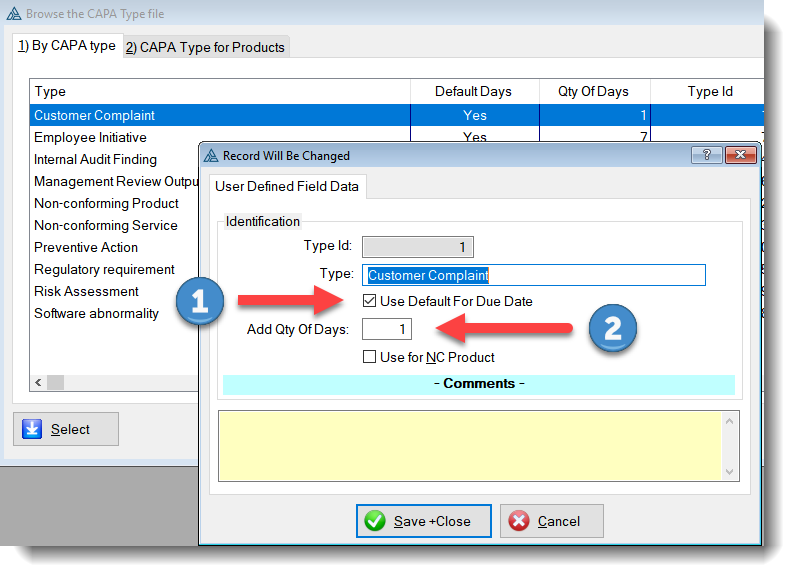
Task: Select the Employee Initiative row
Action: (x=90, y=137)
